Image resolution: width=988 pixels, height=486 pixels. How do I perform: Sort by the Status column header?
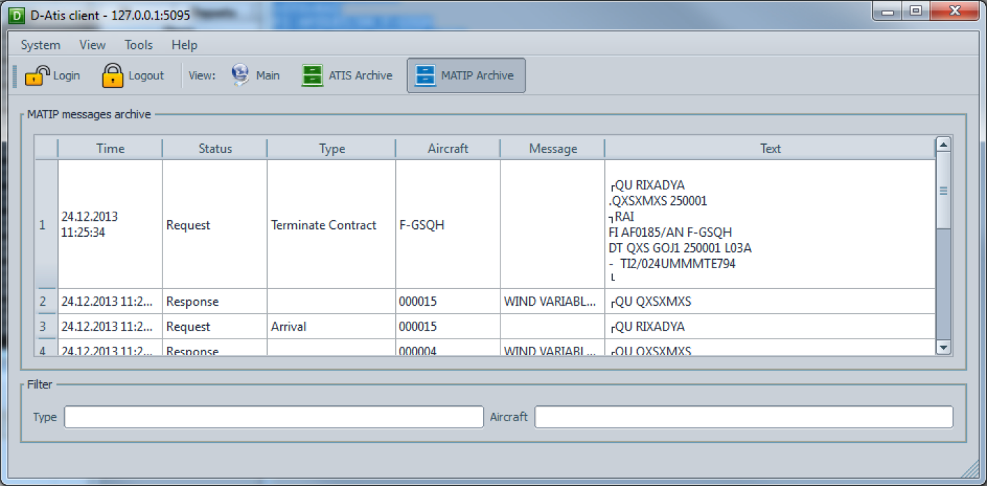[214, 148]
